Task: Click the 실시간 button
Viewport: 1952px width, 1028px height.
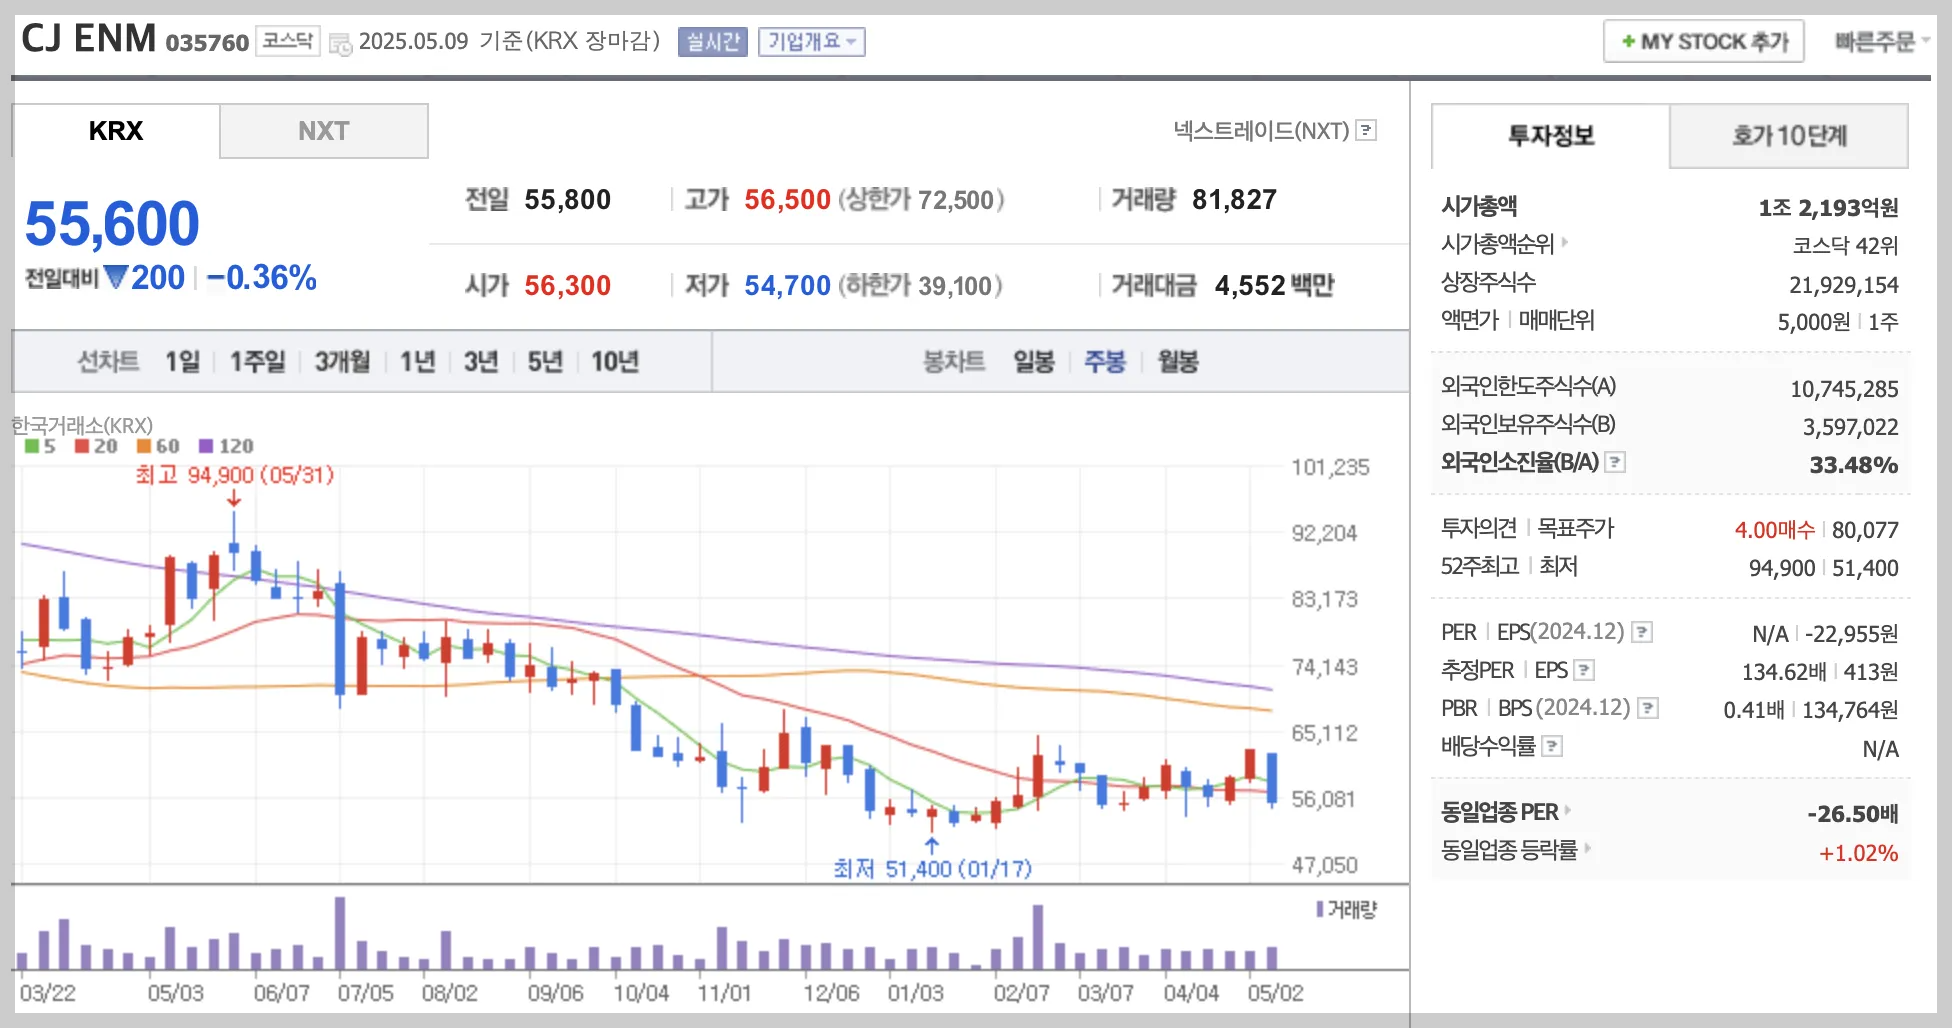Action: tap(713, 42)
